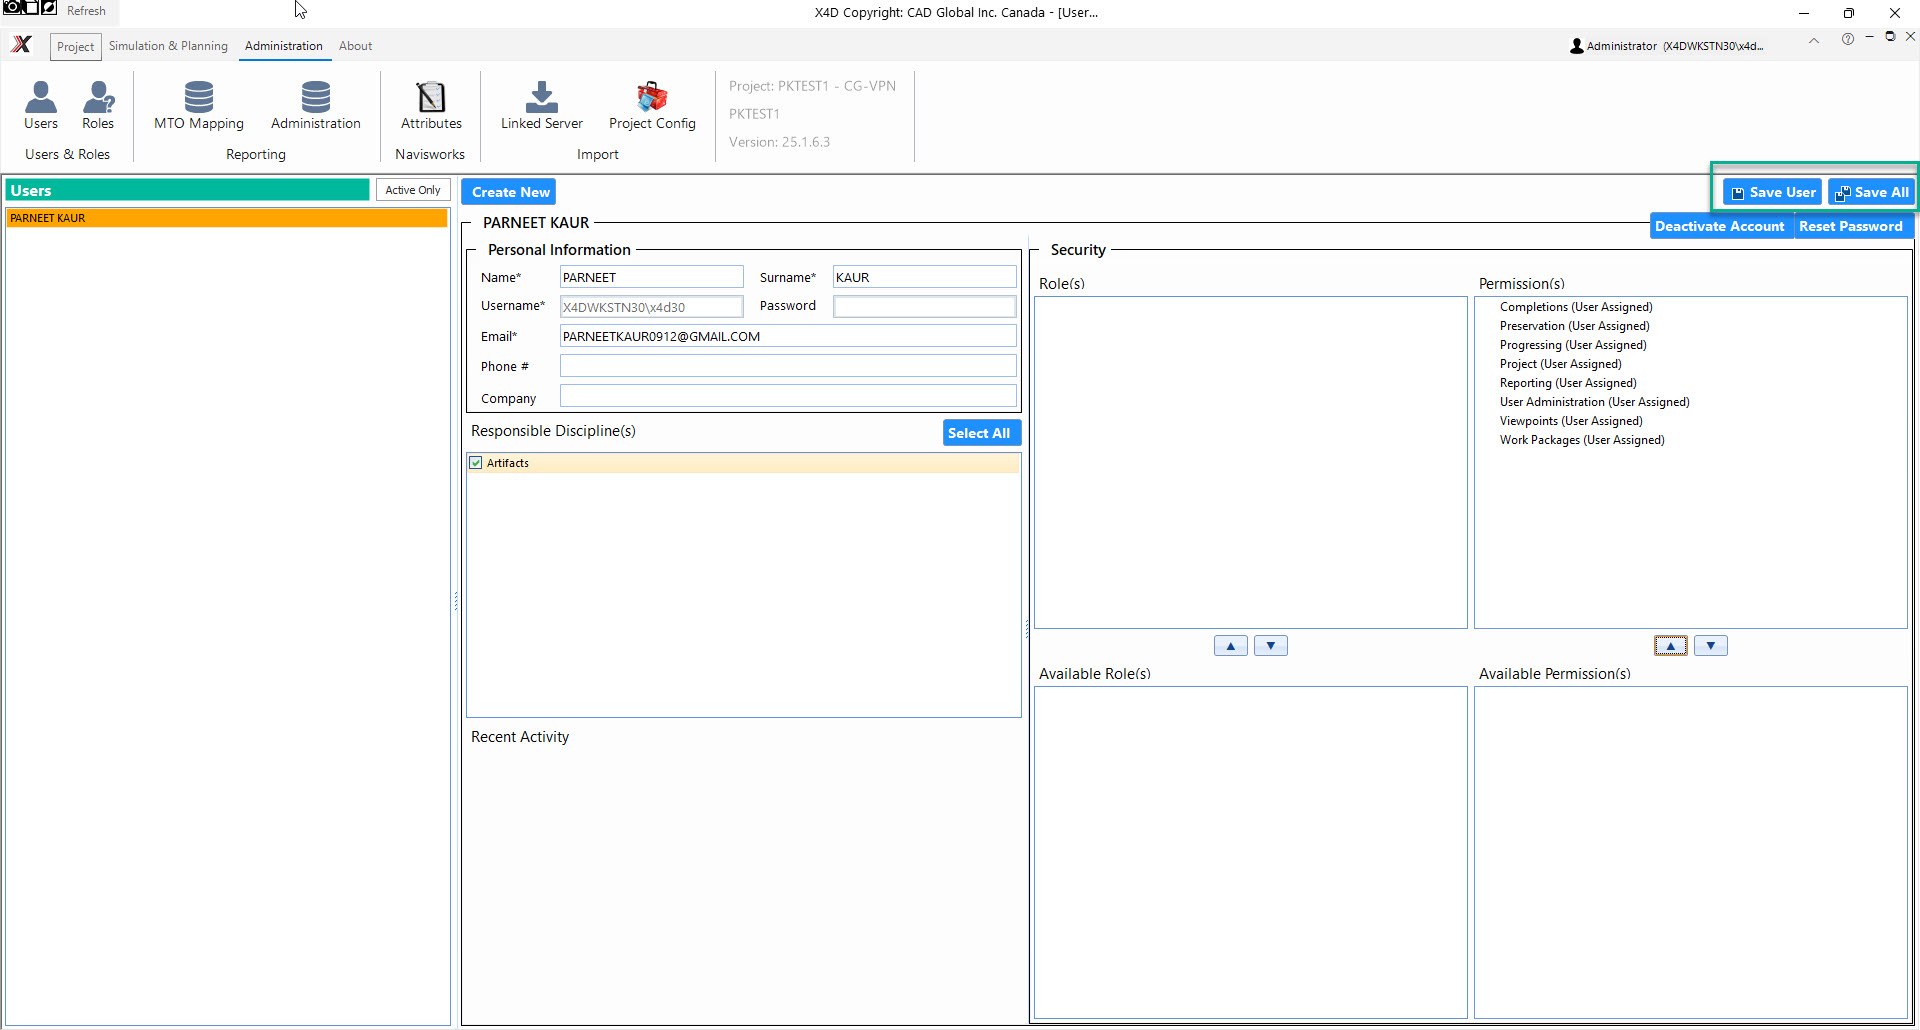
Task: Click the Reset Password button
Action: coord(1851,226)
